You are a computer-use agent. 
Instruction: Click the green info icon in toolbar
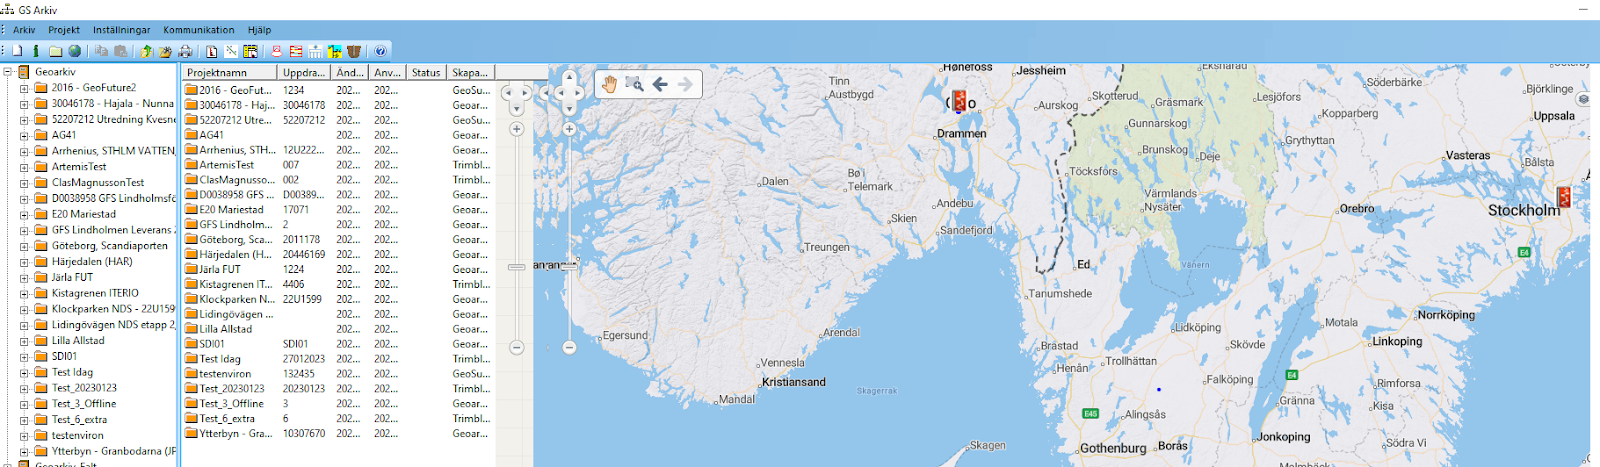(36, 51)
